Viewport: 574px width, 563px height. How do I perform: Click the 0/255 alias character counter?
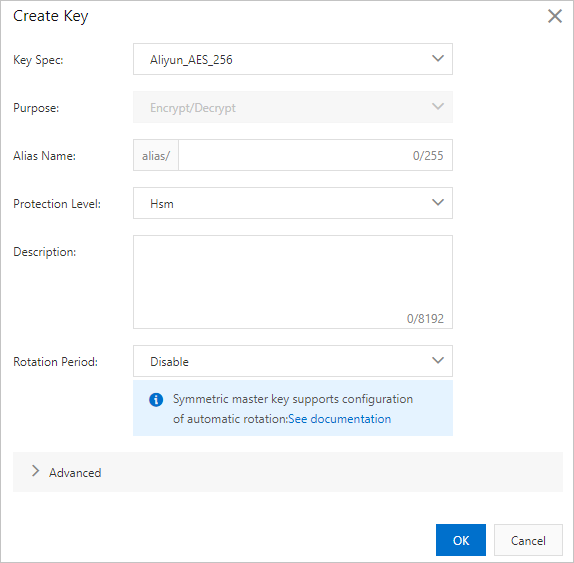(428, 156)
